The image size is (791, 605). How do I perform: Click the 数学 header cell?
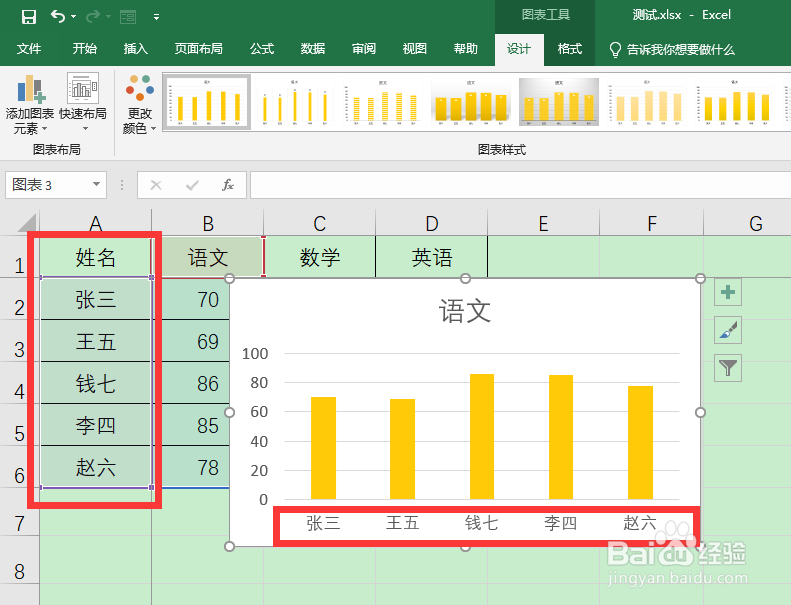320,257
